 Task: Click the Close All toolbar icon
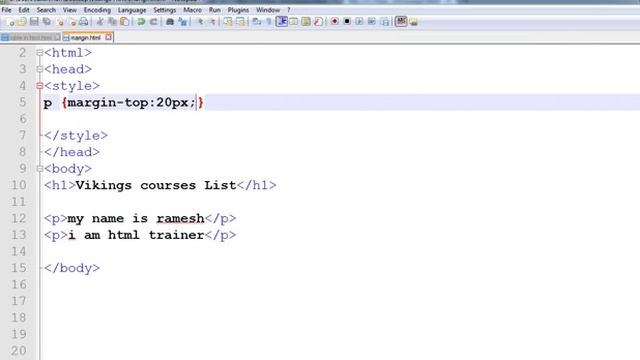click(72, 22)
